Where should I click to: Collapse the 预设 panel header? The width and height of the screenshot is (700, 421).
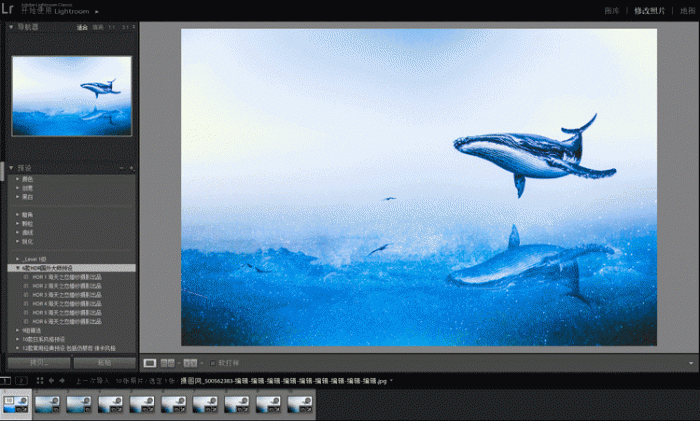pyautogui.click(x=11, y=168)
